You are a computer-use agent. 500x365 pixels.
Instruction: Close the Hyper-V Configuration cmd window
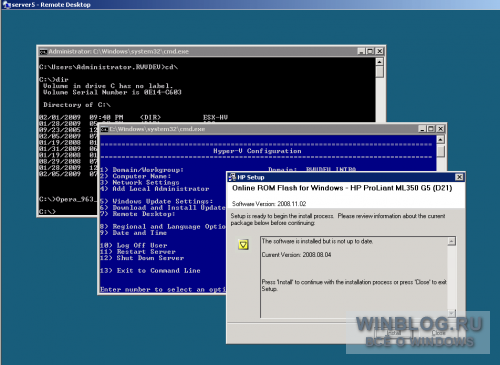pyautogui.click(x=440, y=129)
